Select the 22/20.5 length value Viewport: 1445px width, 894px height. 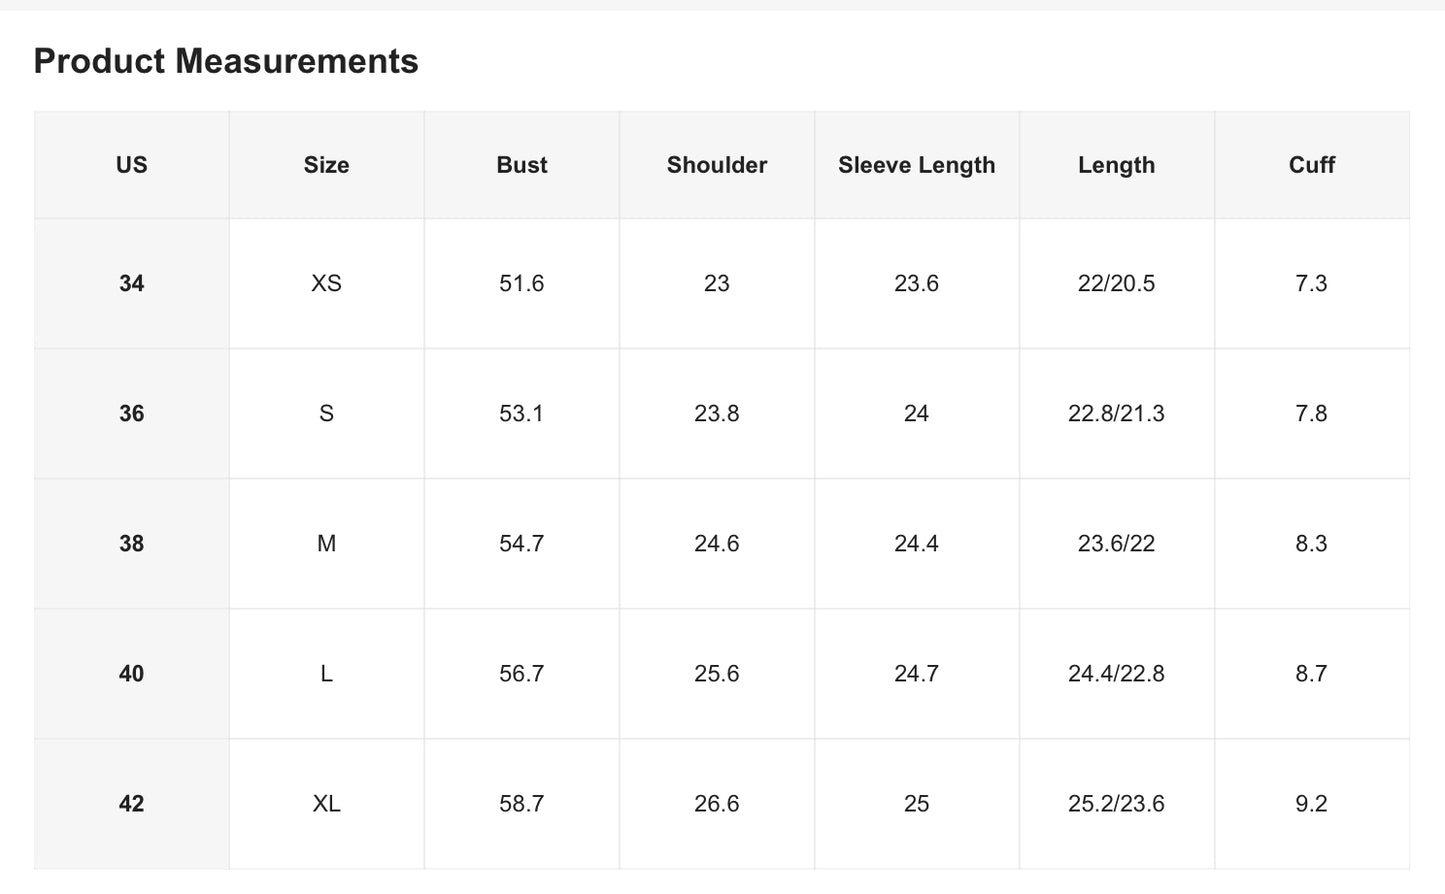tap(1117, 284)
